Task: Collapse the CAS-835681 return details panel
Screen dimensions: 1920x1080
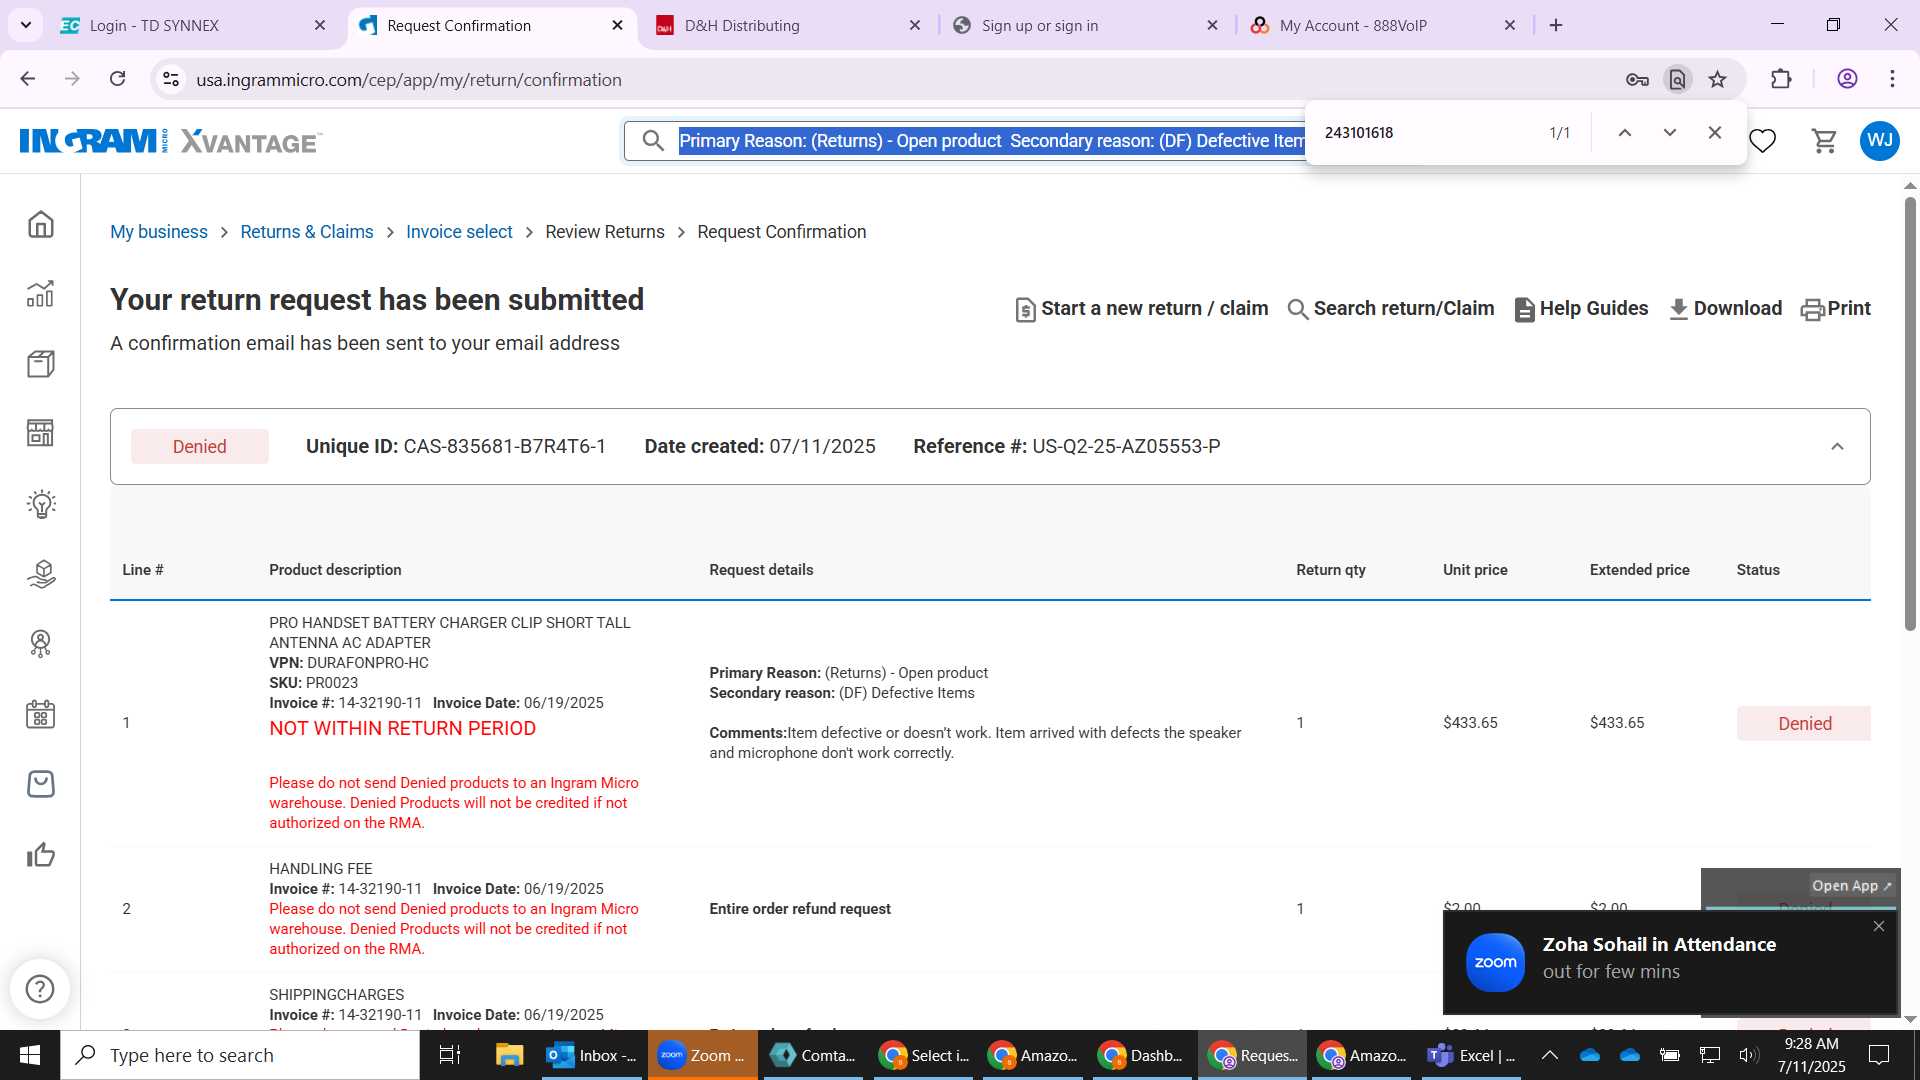Action: pos(1837,447)
